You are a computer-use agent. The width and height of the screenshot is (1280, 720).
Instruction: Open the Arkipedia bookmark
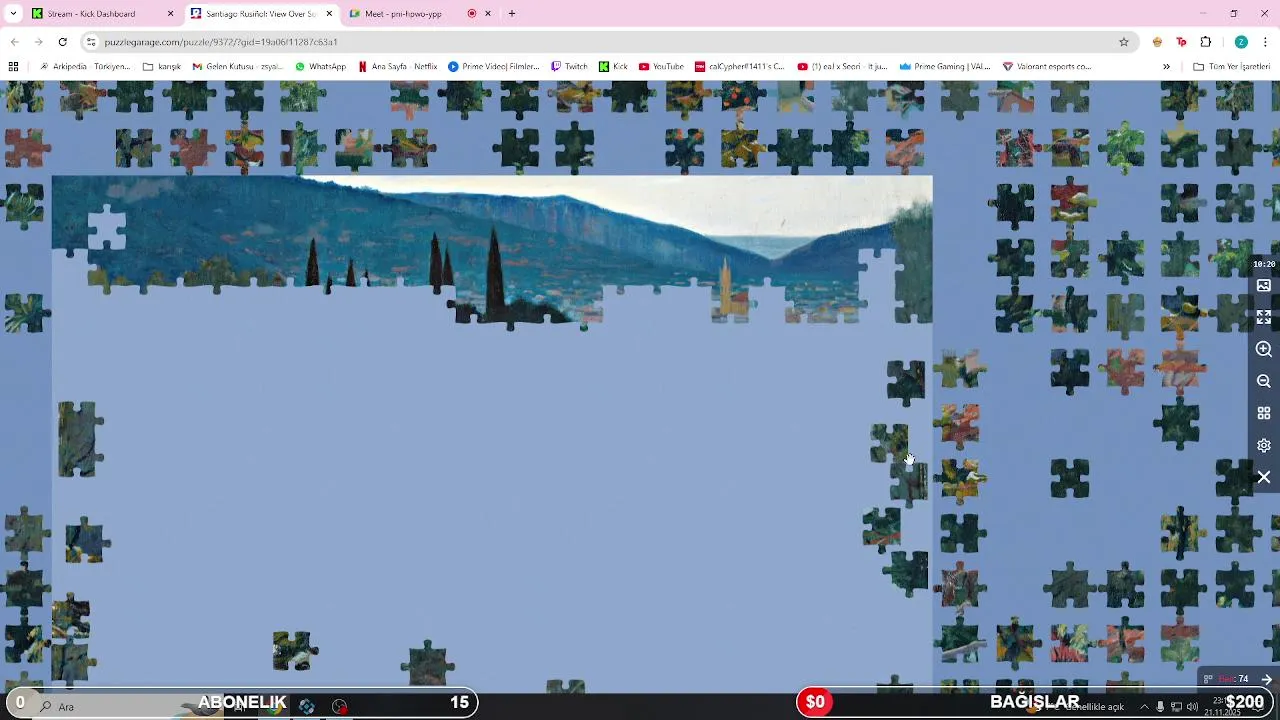click(x=84, y=66)
